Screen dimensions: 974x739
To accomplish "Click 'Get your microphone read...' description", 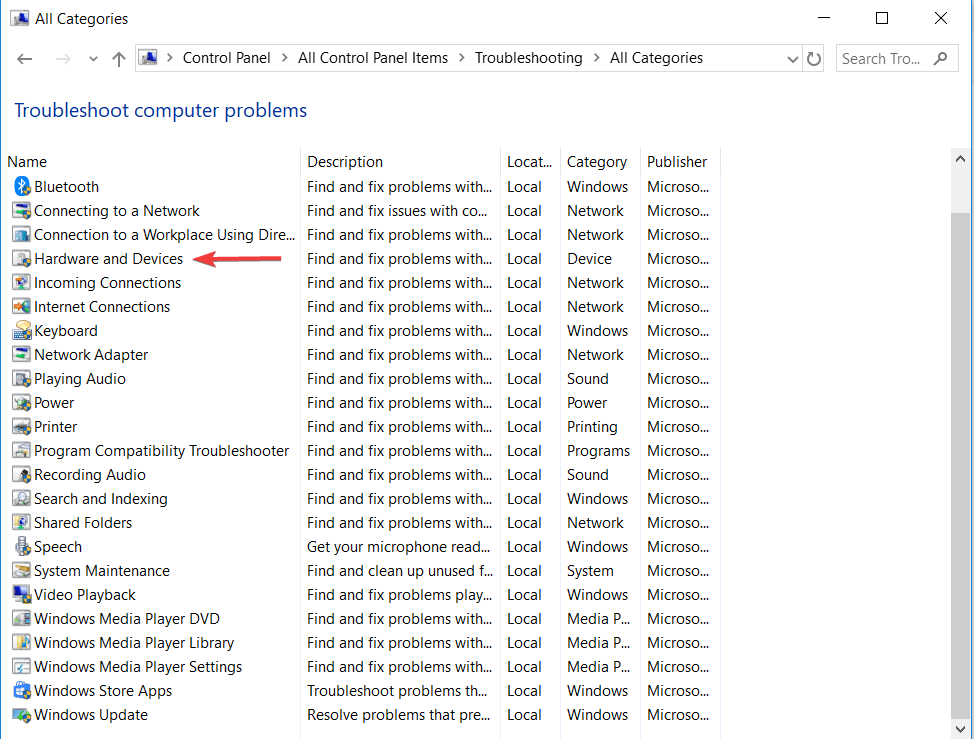I will point(398,546).
